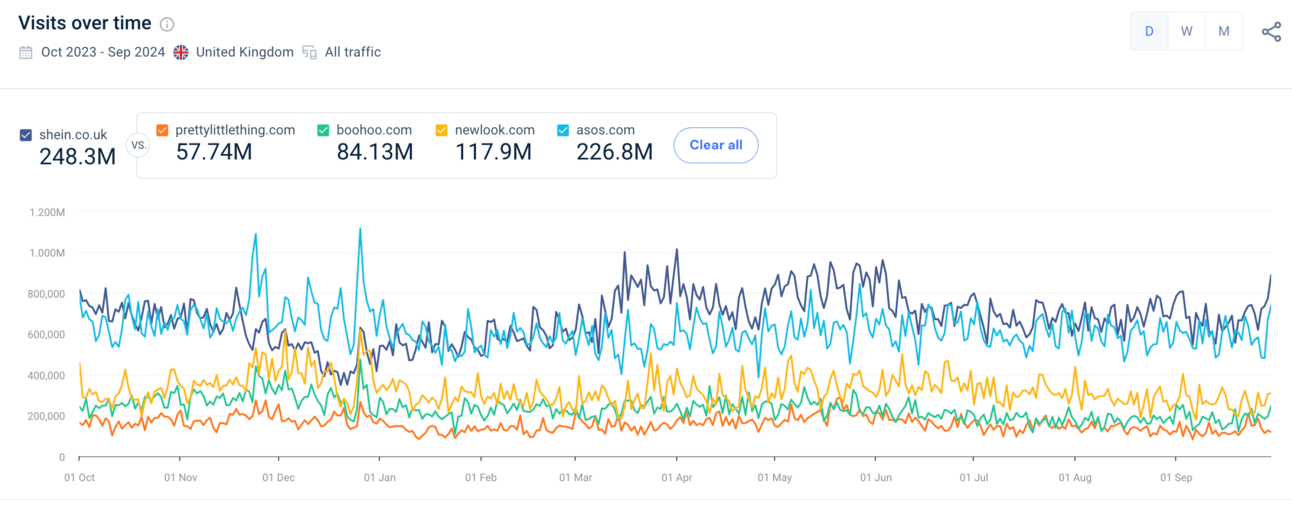The height and width of the screenshot is (511, 1292).
Task: Switch to weekly granularity (W)
Action: 1186,31
